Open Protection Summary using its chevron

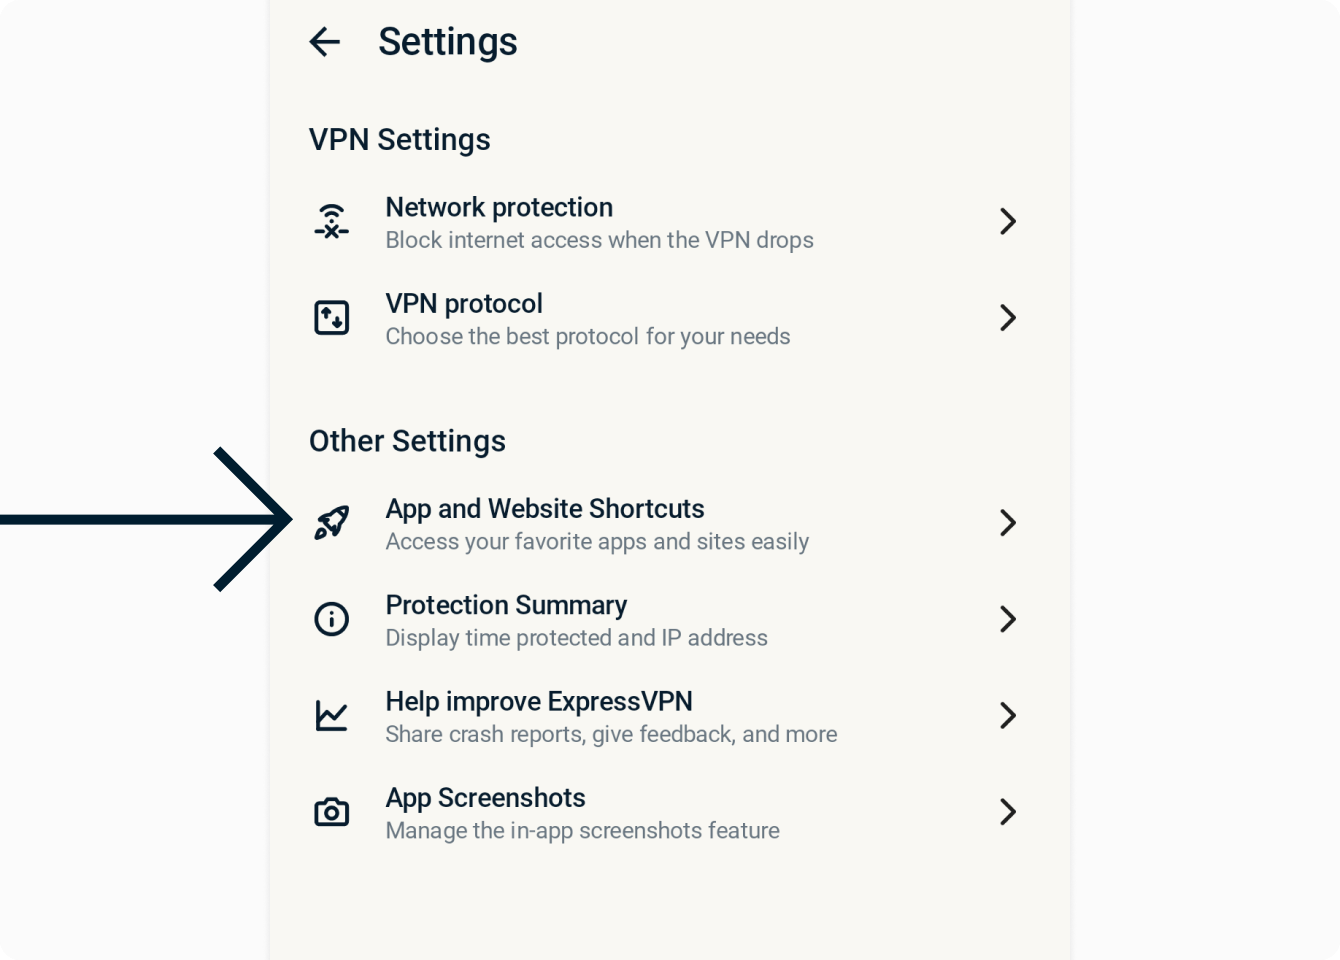pos(1008,619)
